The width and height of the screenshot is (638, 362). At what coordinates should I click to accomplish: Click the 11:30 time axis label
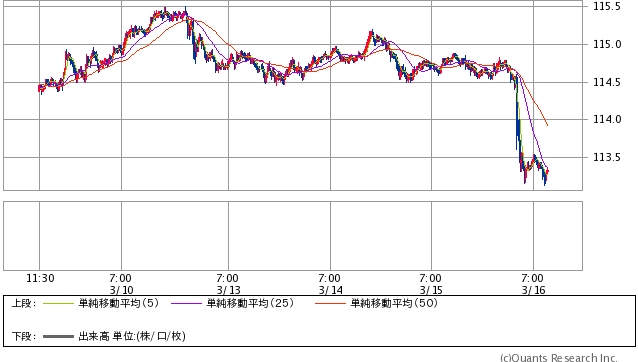tap(40, 279)
